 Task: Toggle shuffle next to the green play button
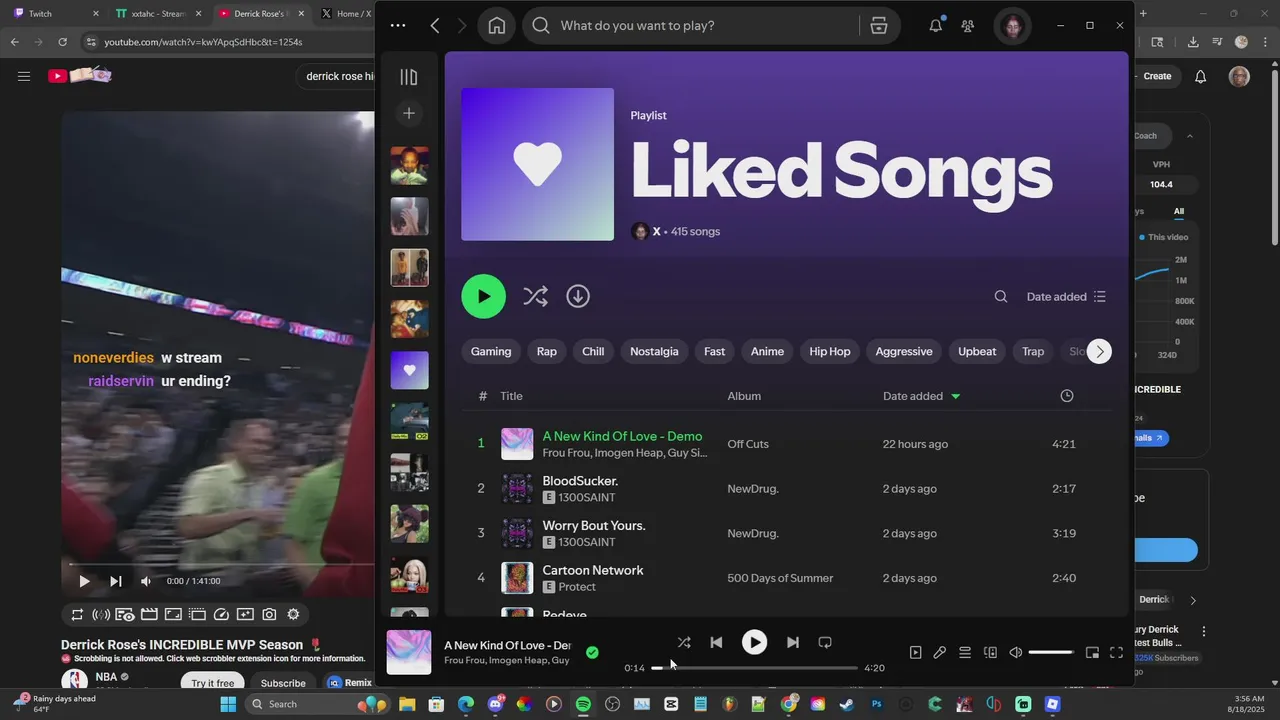point(535,296)
